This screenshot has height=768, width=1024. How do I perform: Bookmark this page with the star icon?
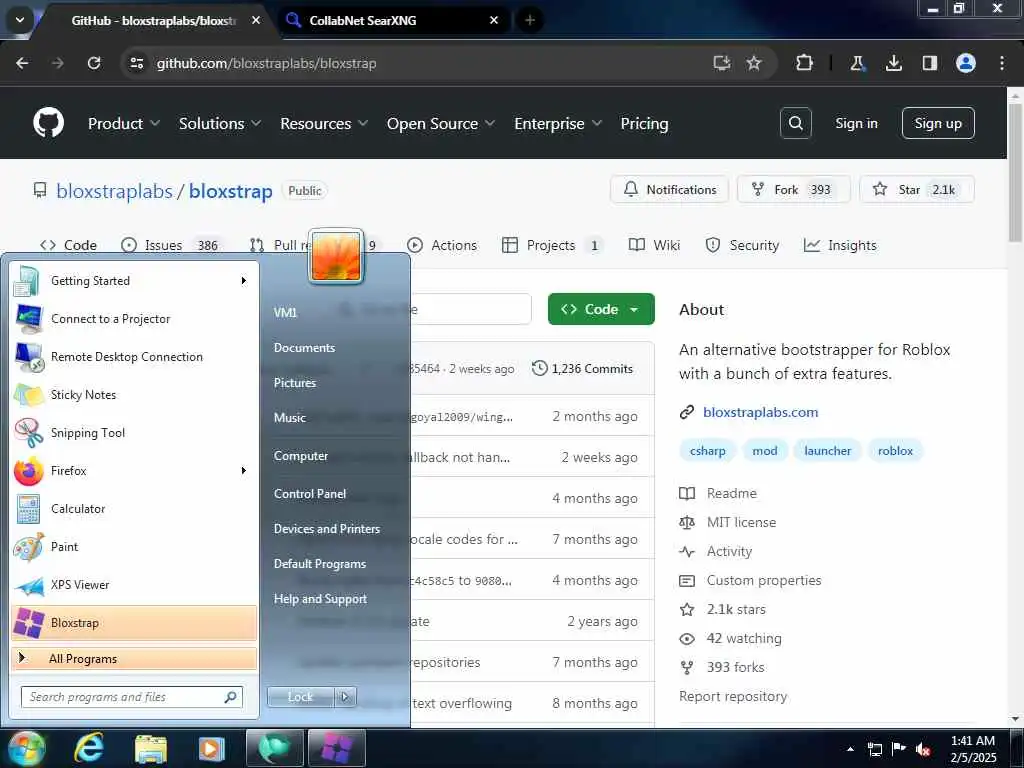coord(754,63)
